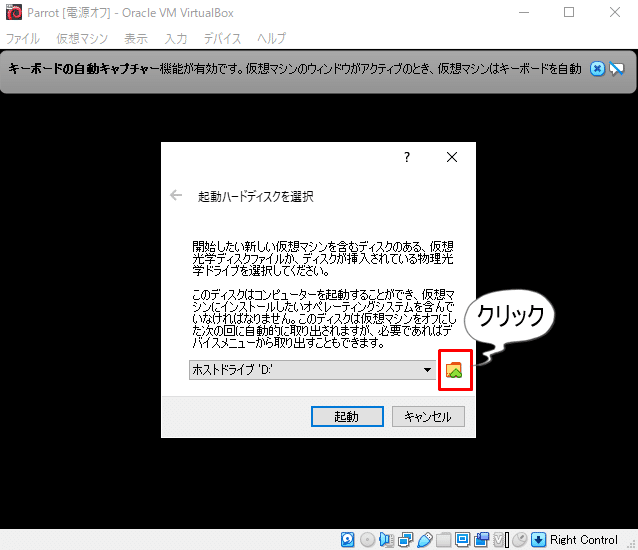638x550 pixels.
Task: Click the don't-show-again notification icon
Action: tap(617, 69)
